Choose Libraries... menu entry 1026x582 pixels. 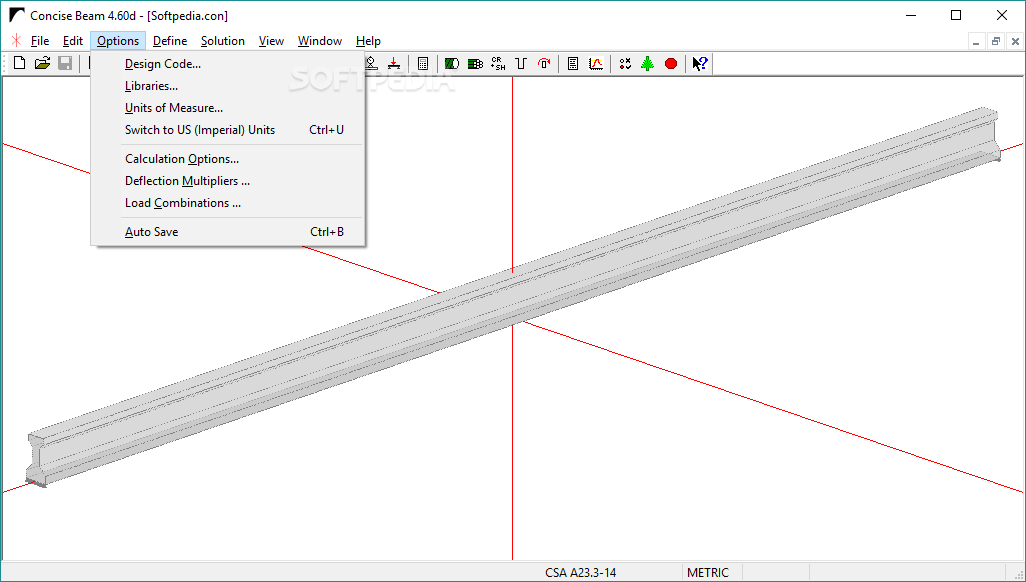[x=227, y=86]
